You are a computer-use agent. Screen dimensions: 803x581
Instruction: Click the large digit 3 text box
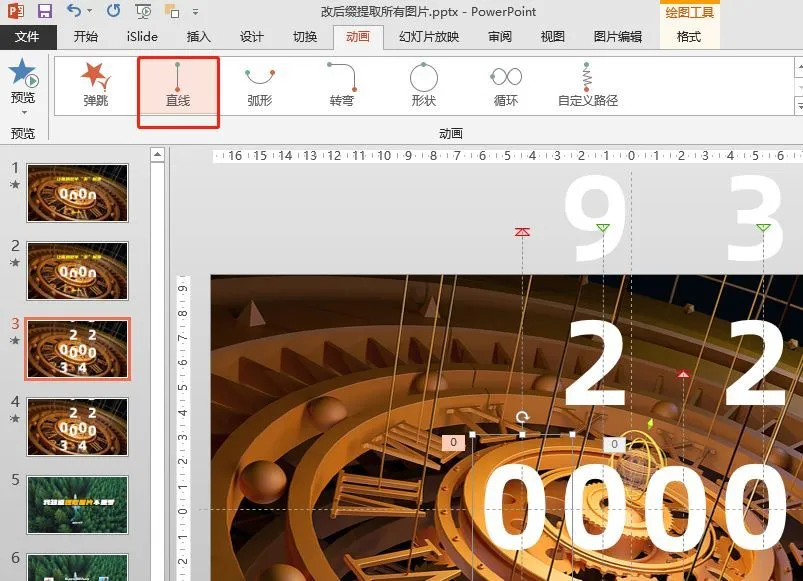pos(755,217)
